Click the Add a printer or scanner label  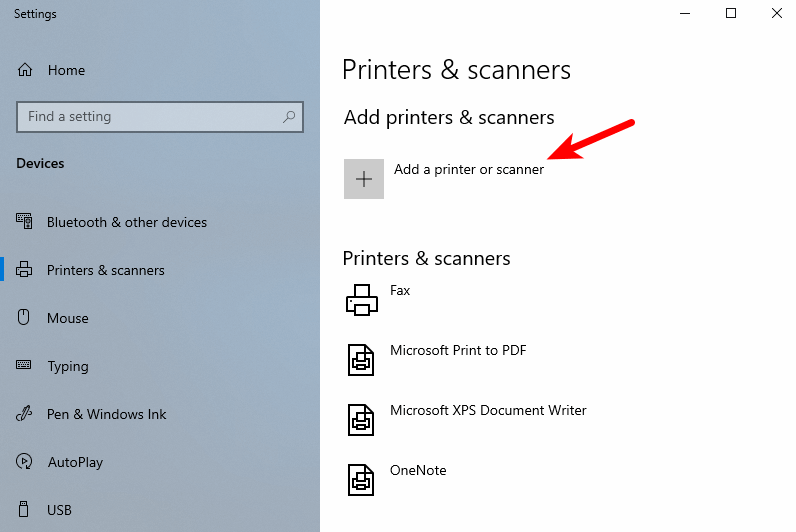click(x=469, y=169)
